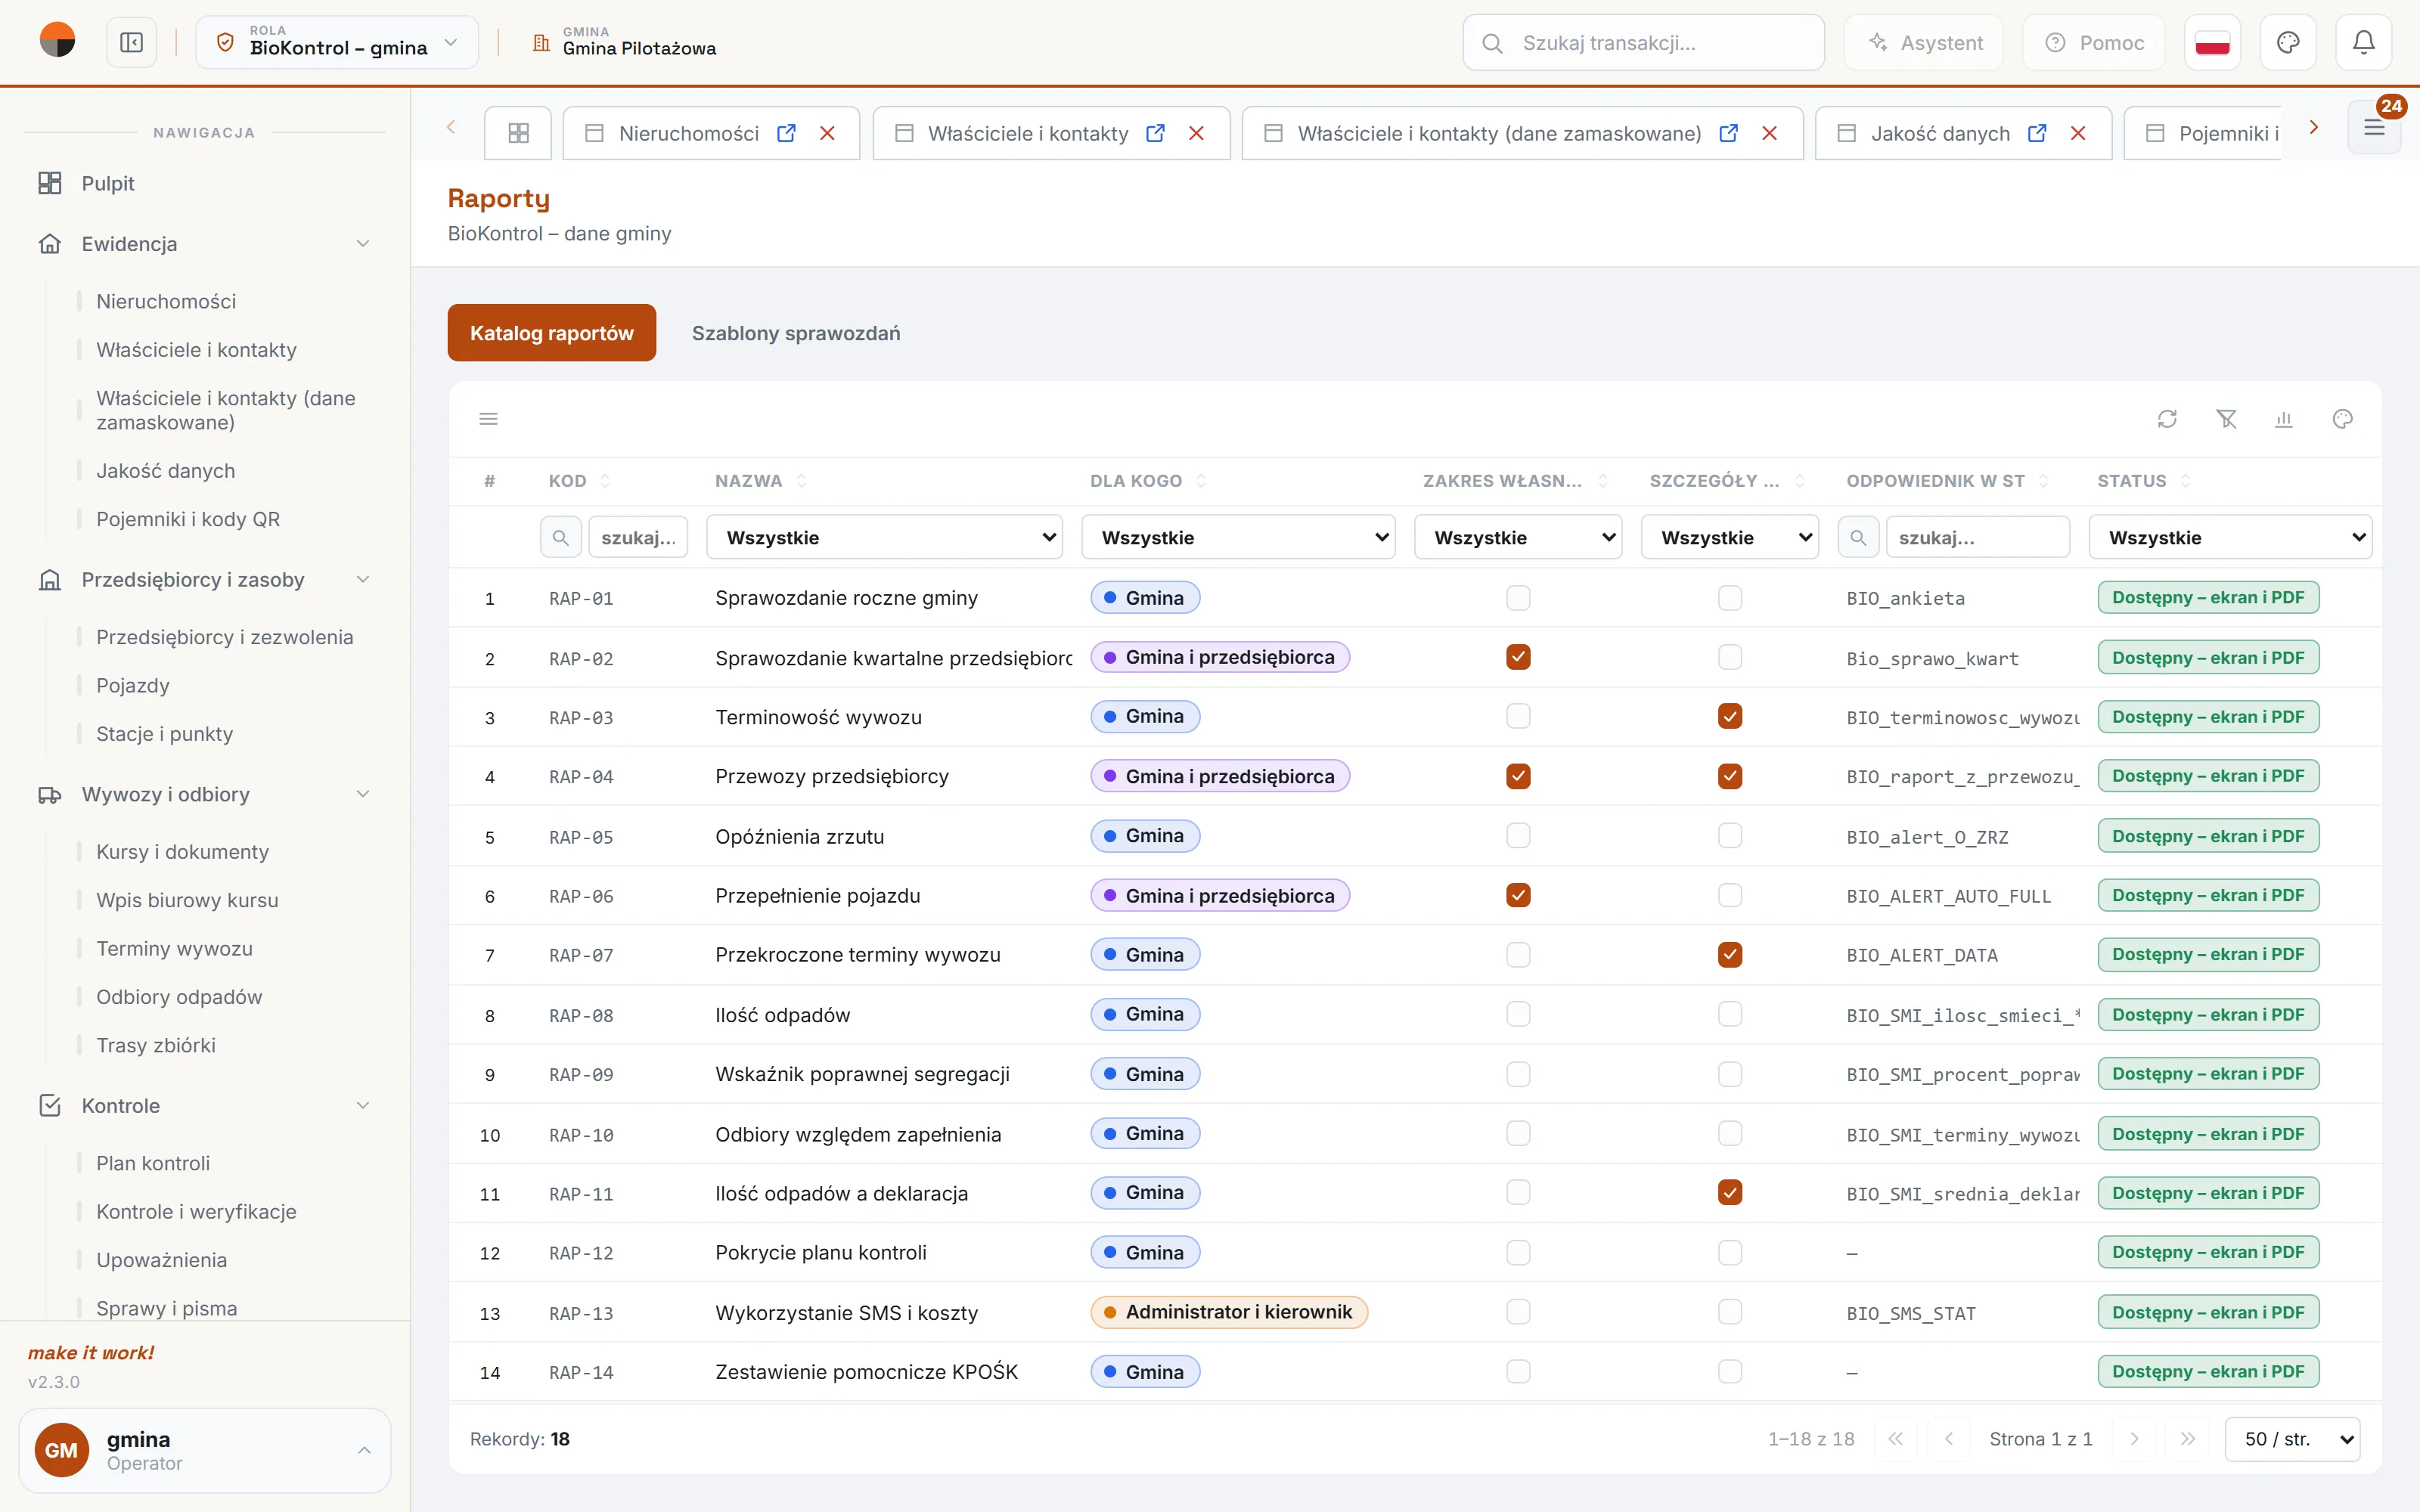
Task: Open the Dla kogo filter dropdown
Action: point(1238,537)
